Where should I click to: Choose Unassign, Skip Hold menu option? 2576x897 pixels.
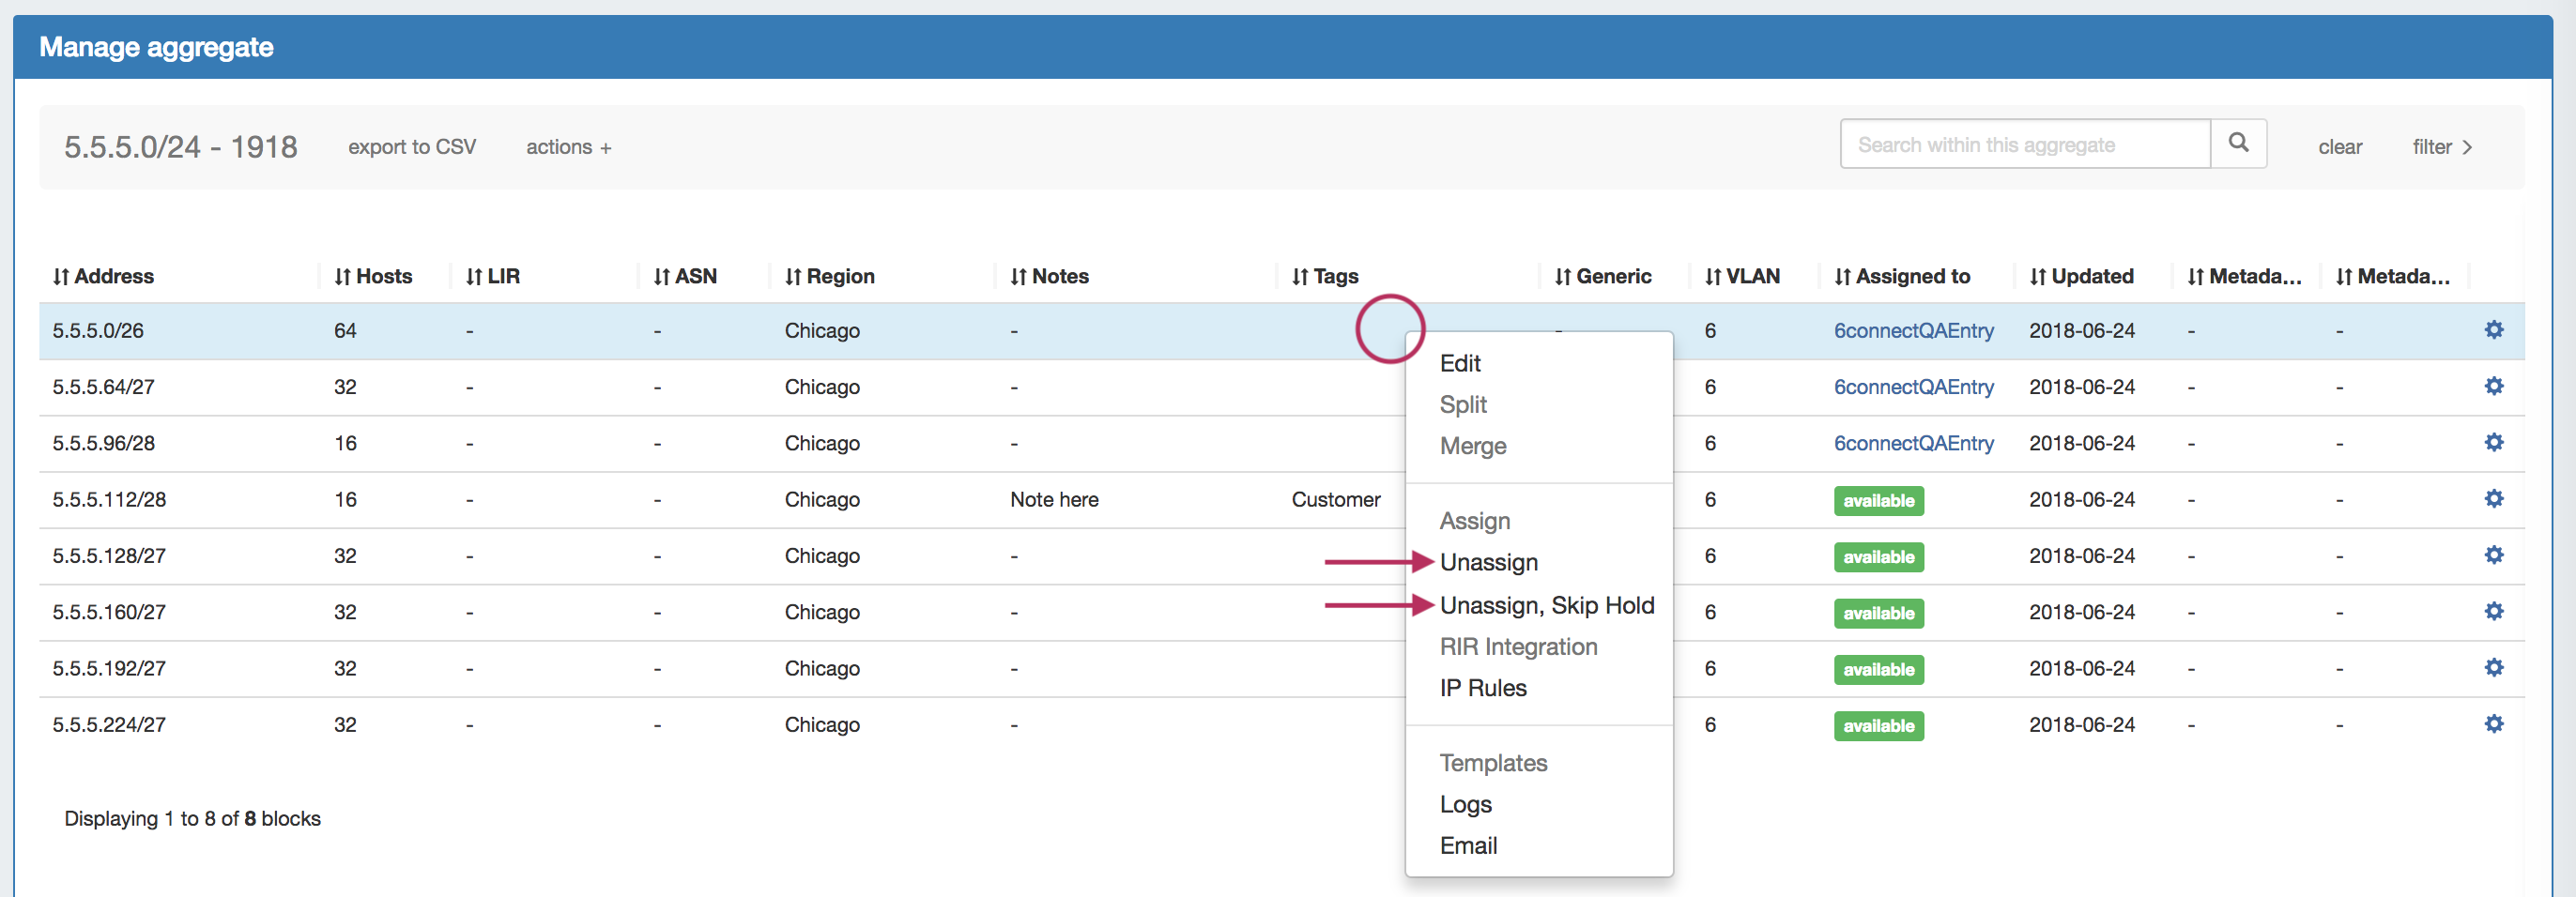tap(1546, 606)
